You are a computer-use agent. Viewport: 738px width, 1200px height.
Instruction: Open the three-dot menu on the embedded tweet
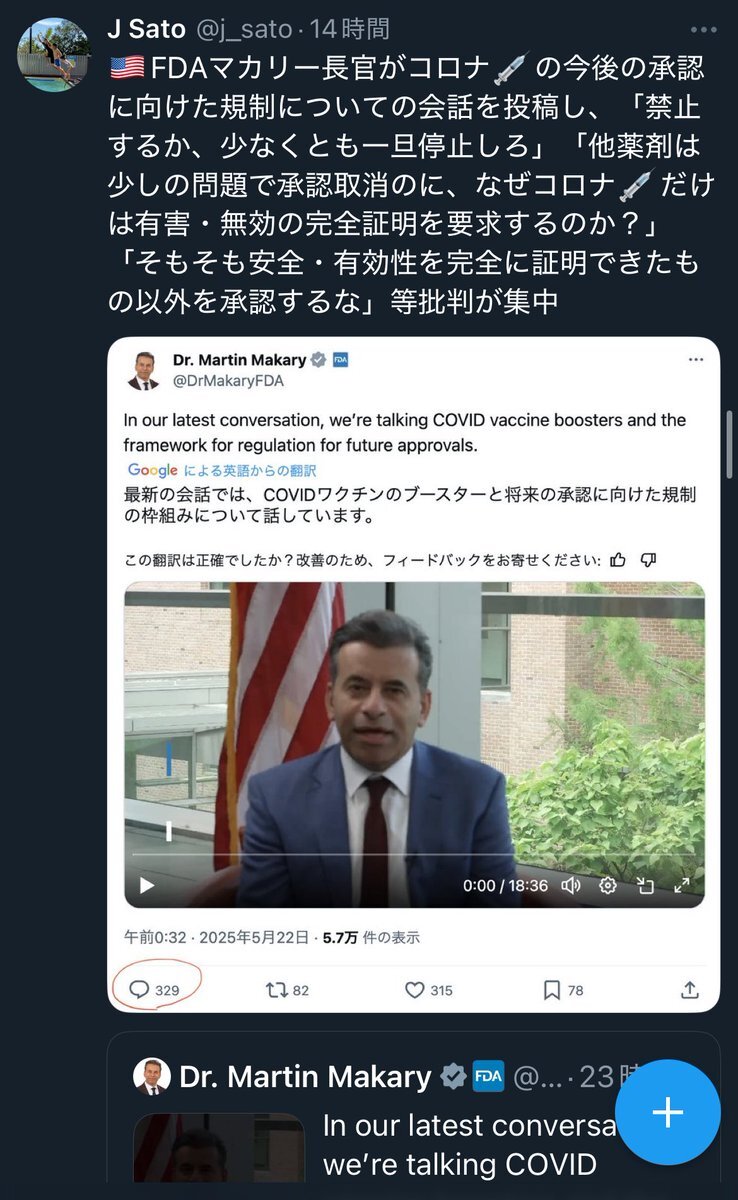pos(695,360)
